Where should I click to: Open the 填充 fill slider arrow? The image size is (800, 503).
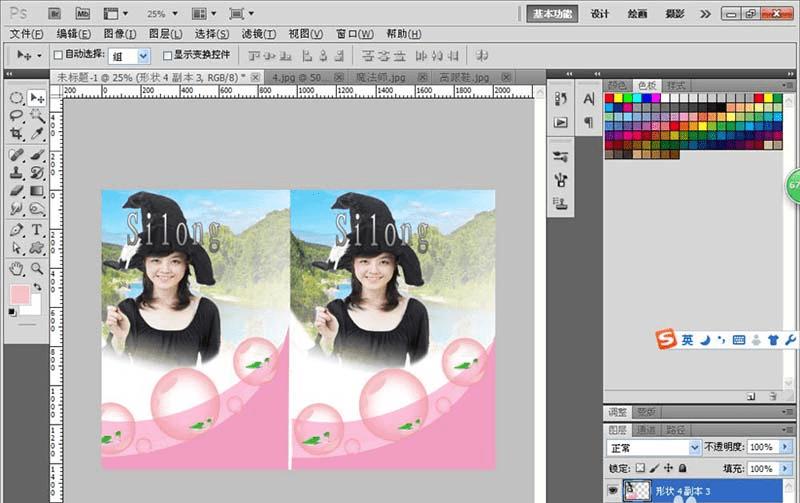(785, 469)
